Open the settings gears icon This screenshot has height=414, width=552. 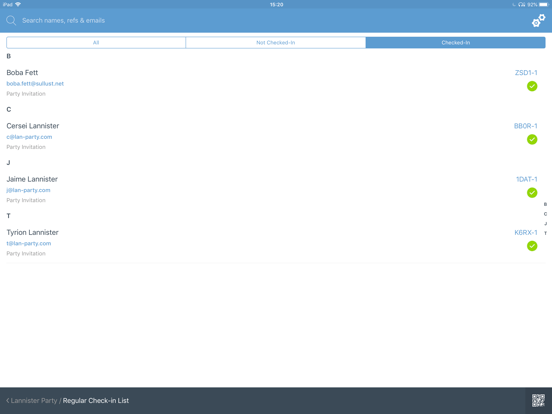coord(538,20)
